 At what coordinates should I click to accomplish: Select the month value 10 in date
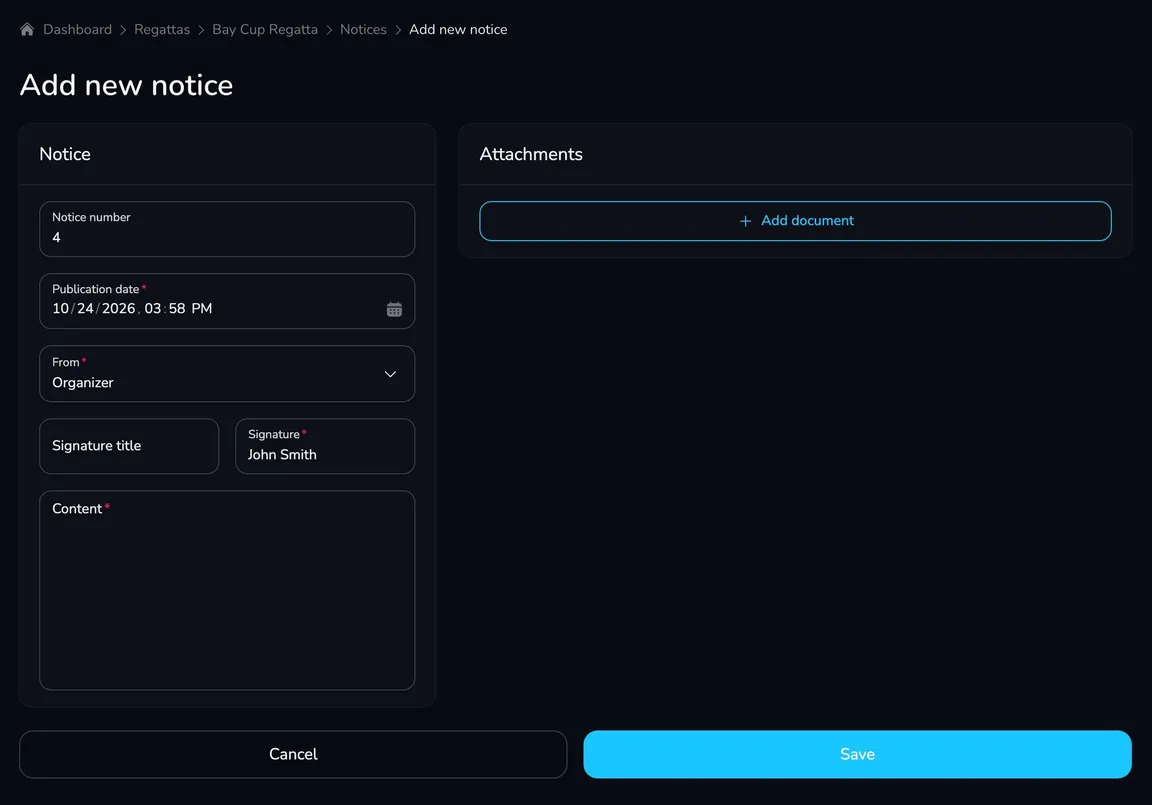click(x=60, y=308)
